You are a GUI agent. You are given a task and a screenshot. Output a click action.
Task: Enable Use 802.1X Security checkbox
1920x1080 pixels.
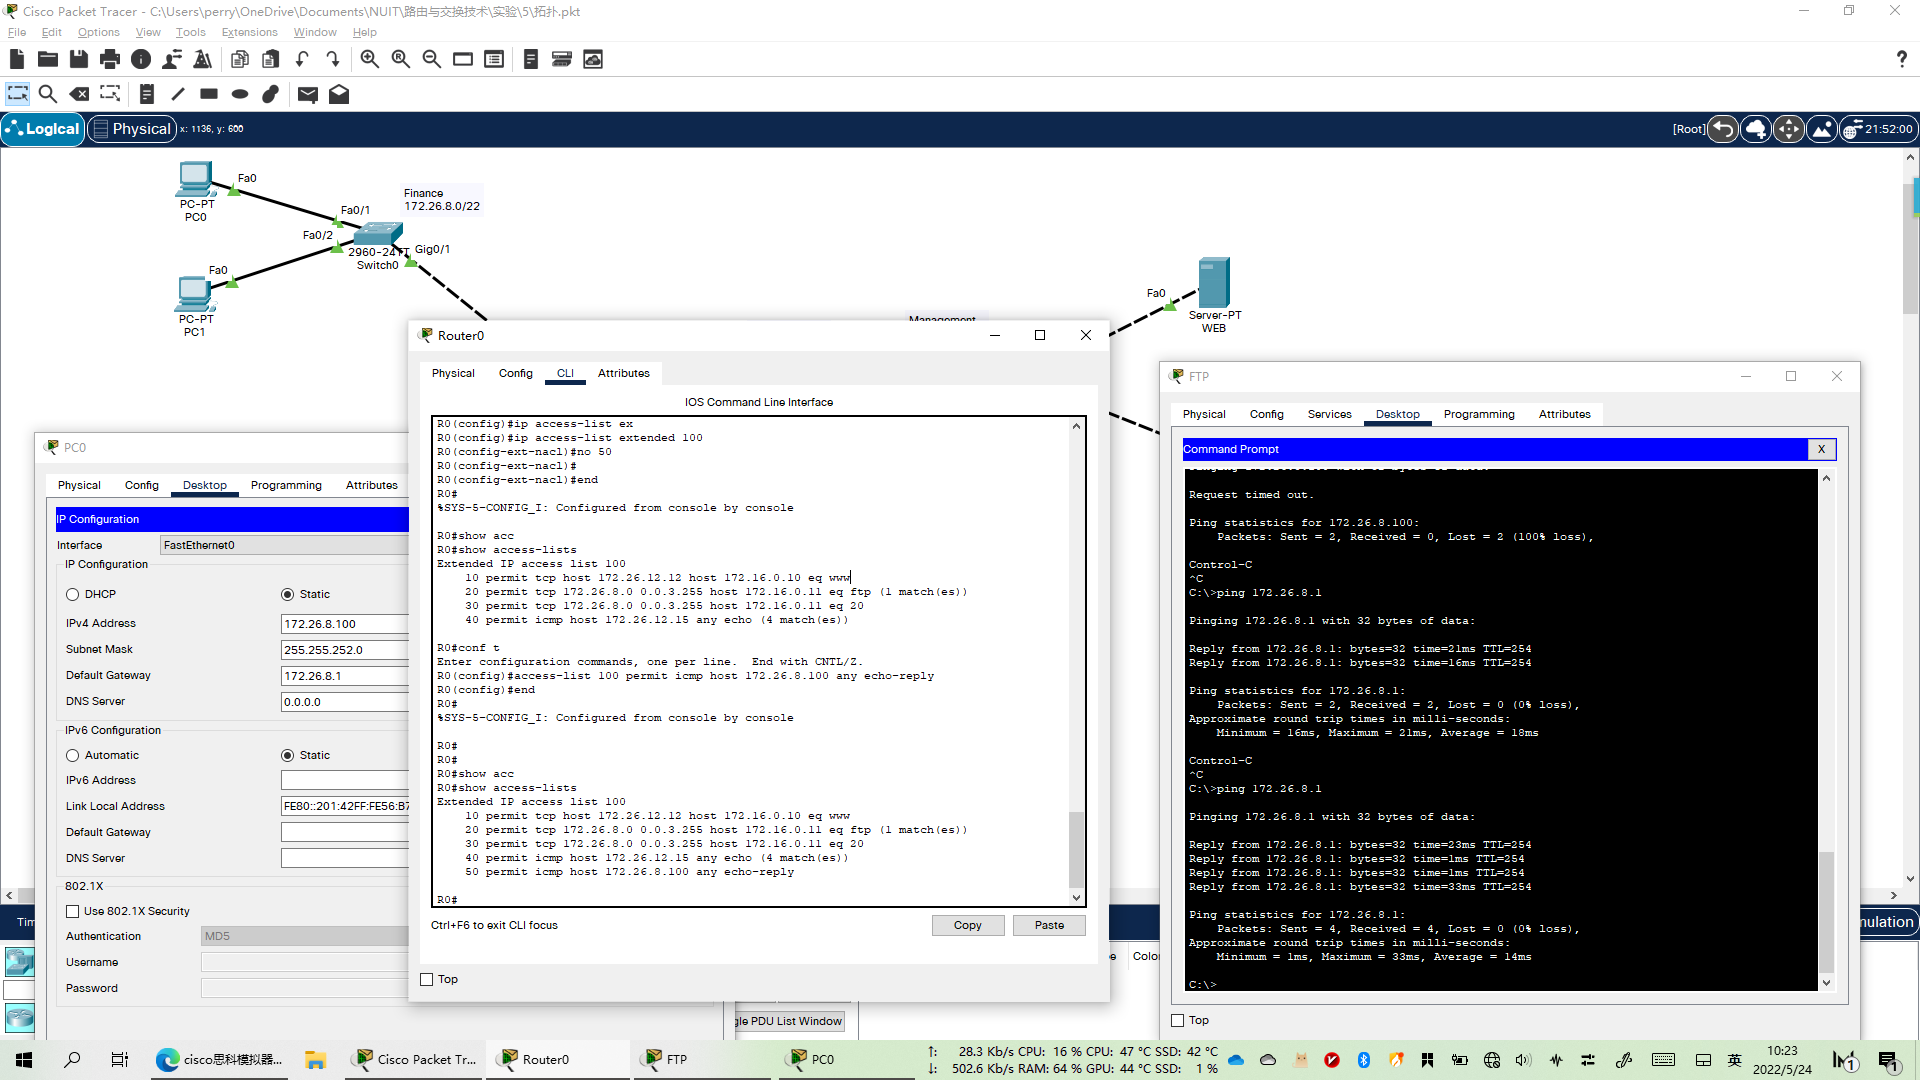click(x=73, y=911)
